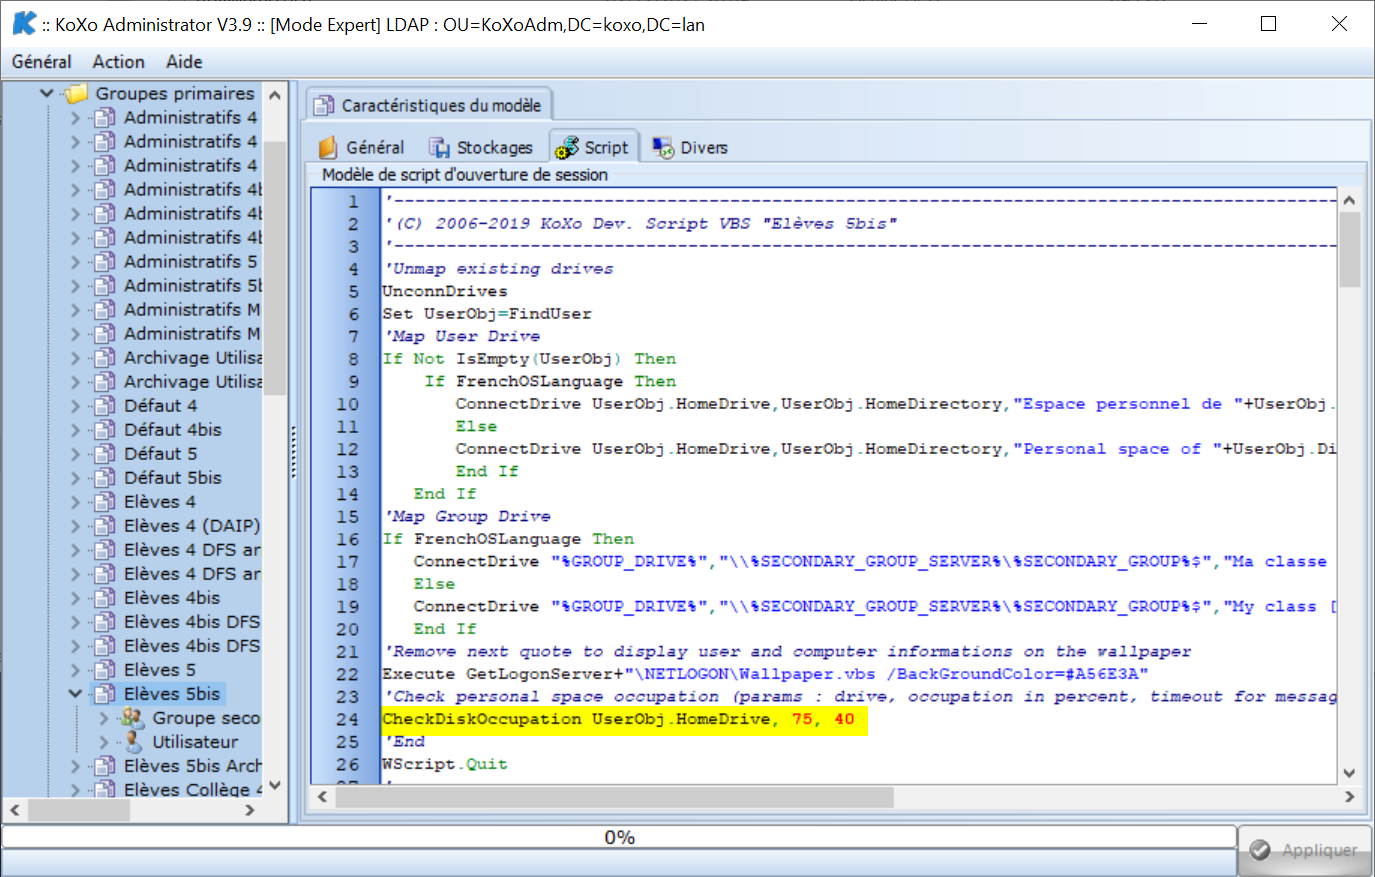The height and width of the screenshot is (877, 1375).
Task: Select Elèves 5bis in the tree
Action: click(x=172, y=694)
